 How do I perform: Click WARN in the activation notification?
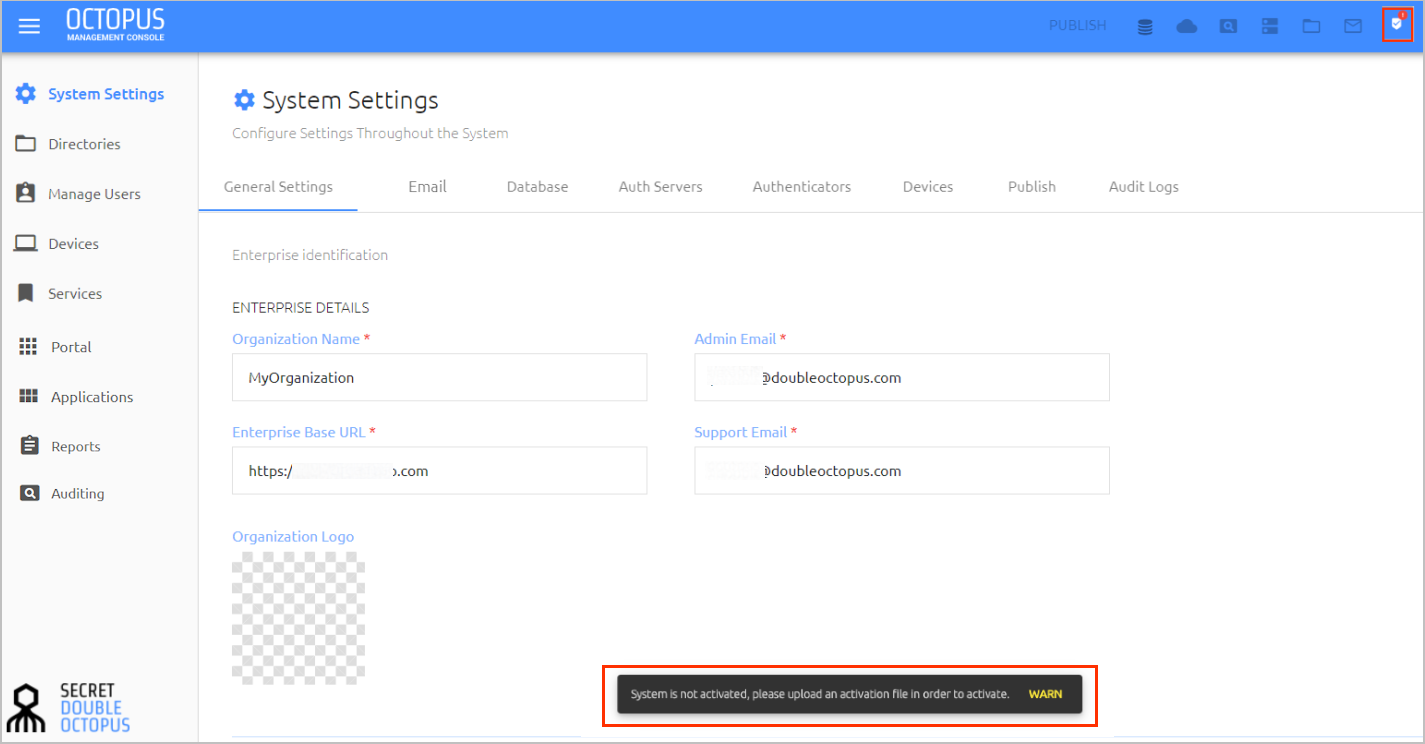[x=1045, y=694]
